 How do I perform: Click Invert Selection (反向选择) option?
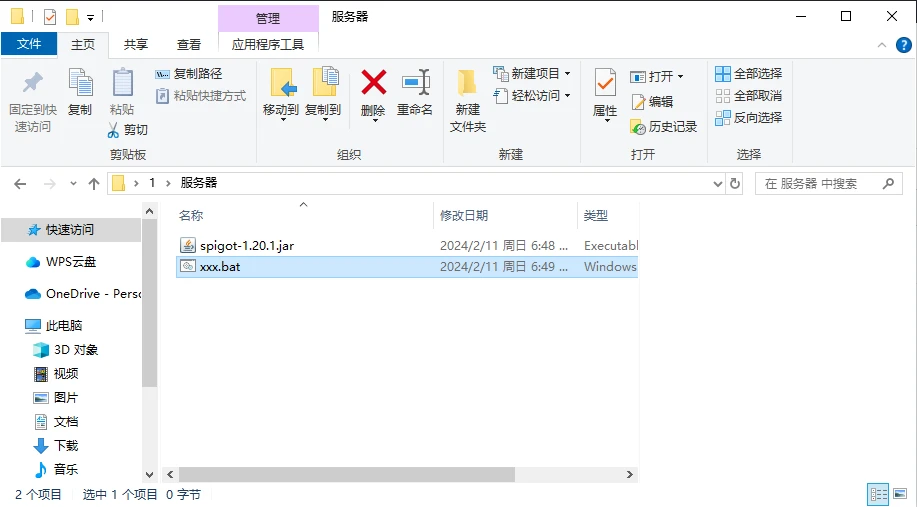pos(749,118)
